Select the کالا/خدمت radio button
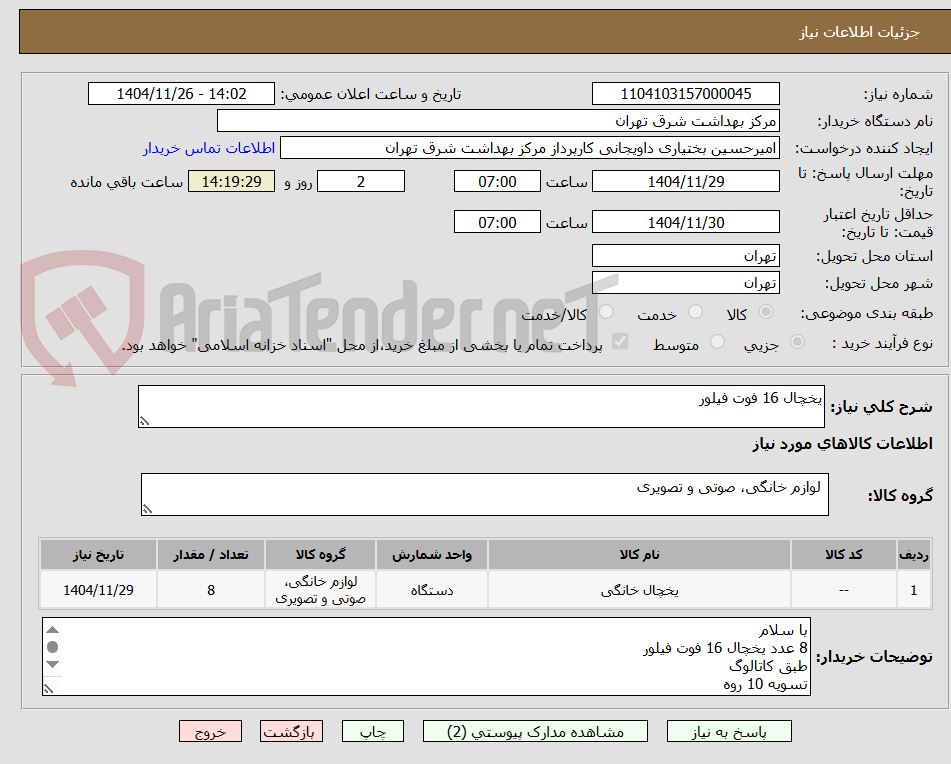This screenshot has width=951, height=764. point(606,312)
